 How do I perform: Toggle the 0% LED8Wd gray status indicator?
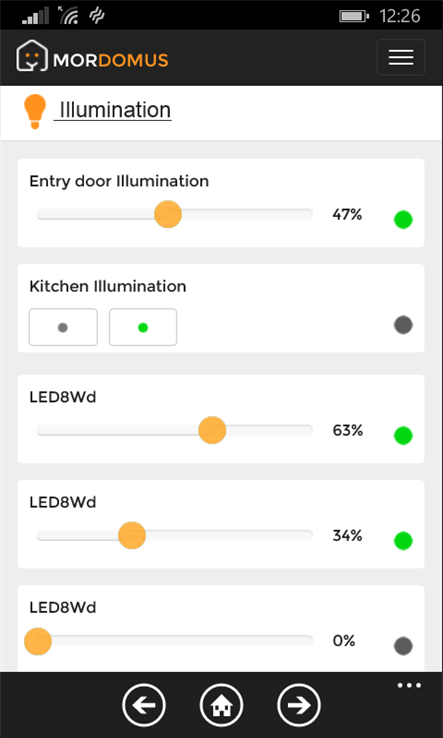403,646
